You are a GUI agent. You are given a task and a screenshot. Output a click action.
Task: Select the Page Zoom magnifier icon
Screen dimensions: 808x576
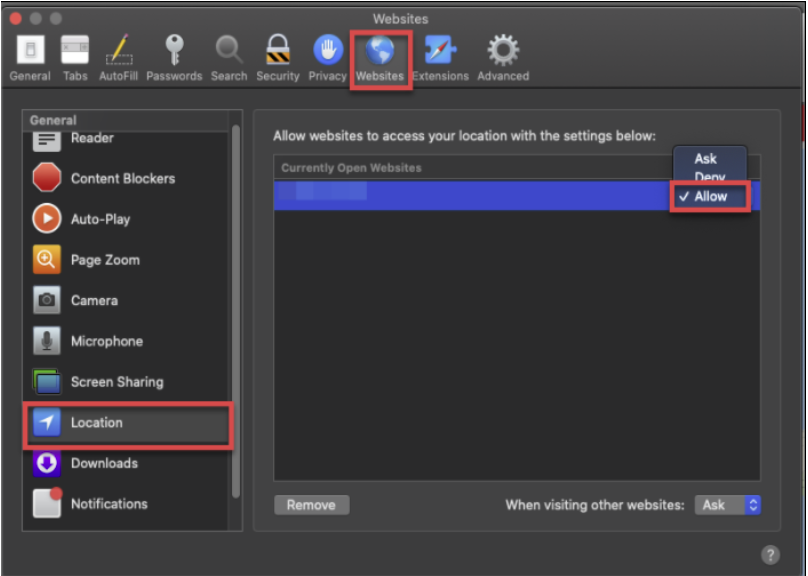point(46,259)
